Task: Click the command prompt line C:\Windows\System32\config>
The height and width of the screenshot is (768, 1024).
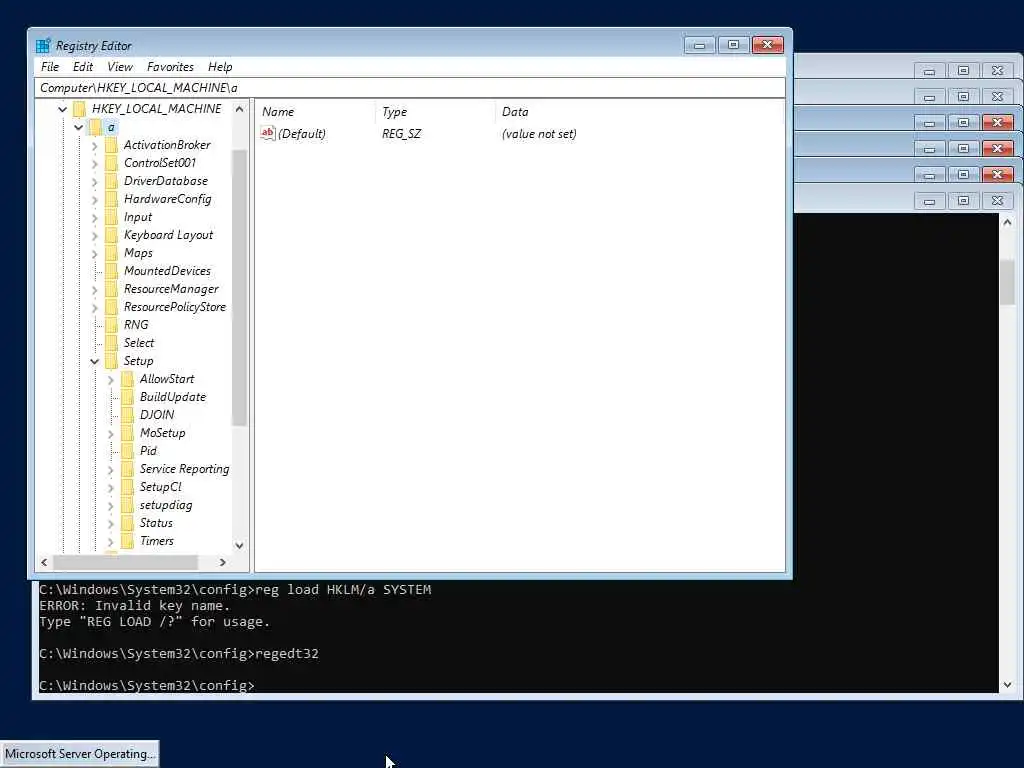Action: coord(147,685)
